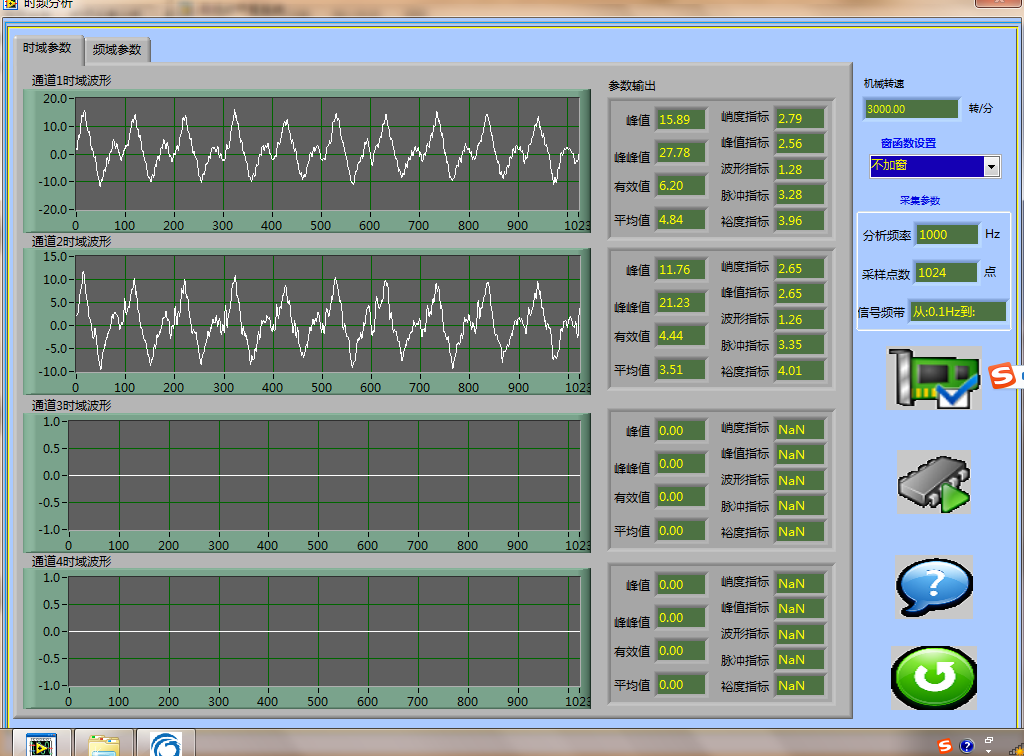Click the Sogou input icon in system tray
The height and width of the screenshot is (756, 1024).
(x=945, y=745)
